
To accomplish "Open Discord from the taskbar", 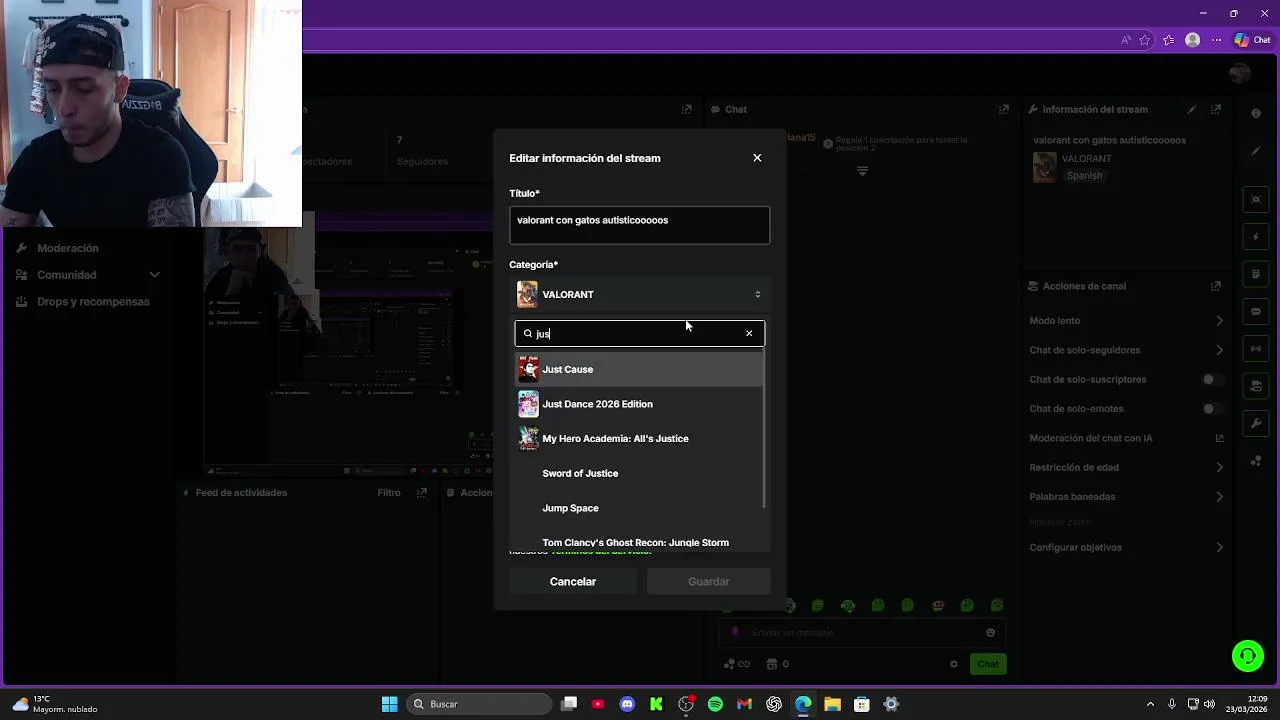I will (x=627, y=704).
